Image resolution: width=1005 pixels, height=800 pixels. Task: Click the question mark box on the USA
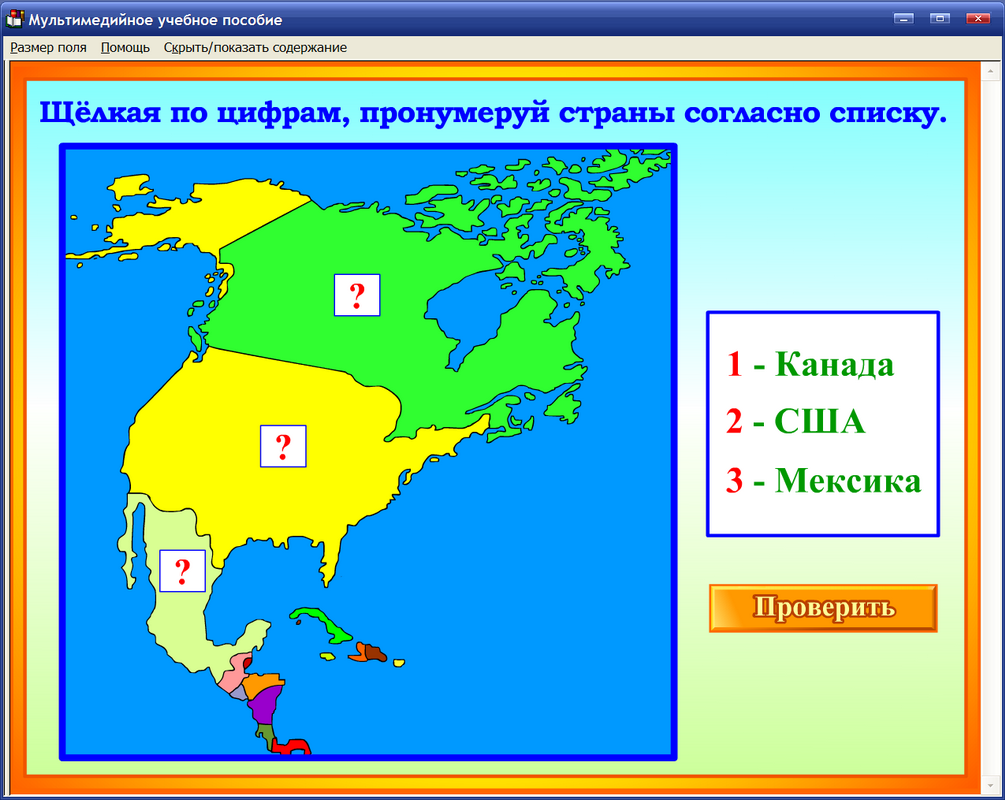point(283,446)
